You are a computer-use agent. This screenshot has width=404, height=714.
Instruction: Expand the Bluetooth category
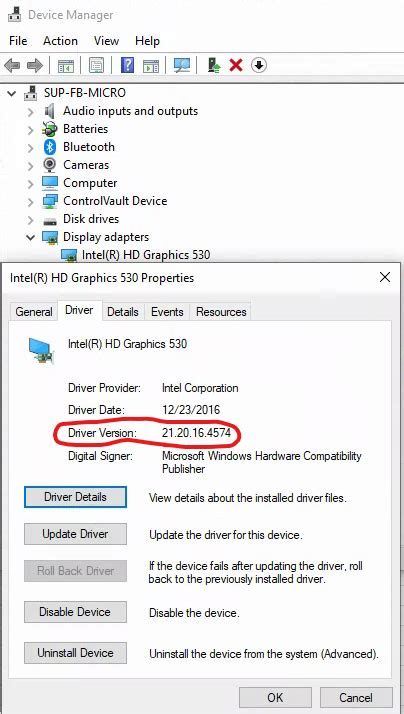[x=30, y=148]
